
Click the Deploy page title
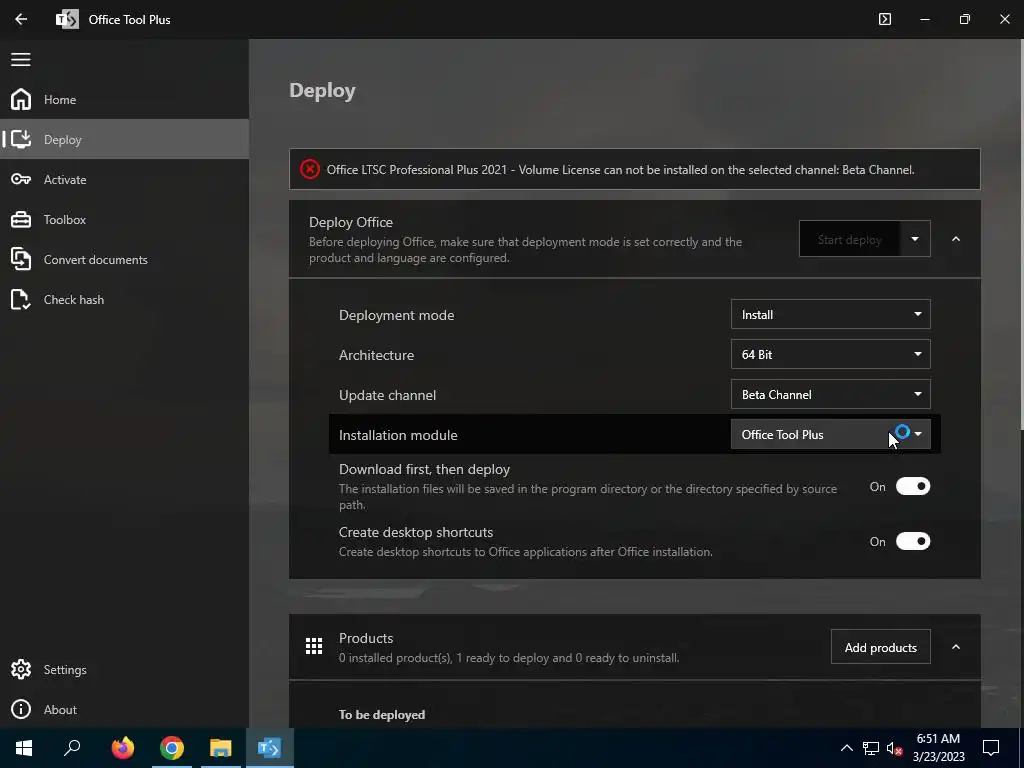point(322,91)
